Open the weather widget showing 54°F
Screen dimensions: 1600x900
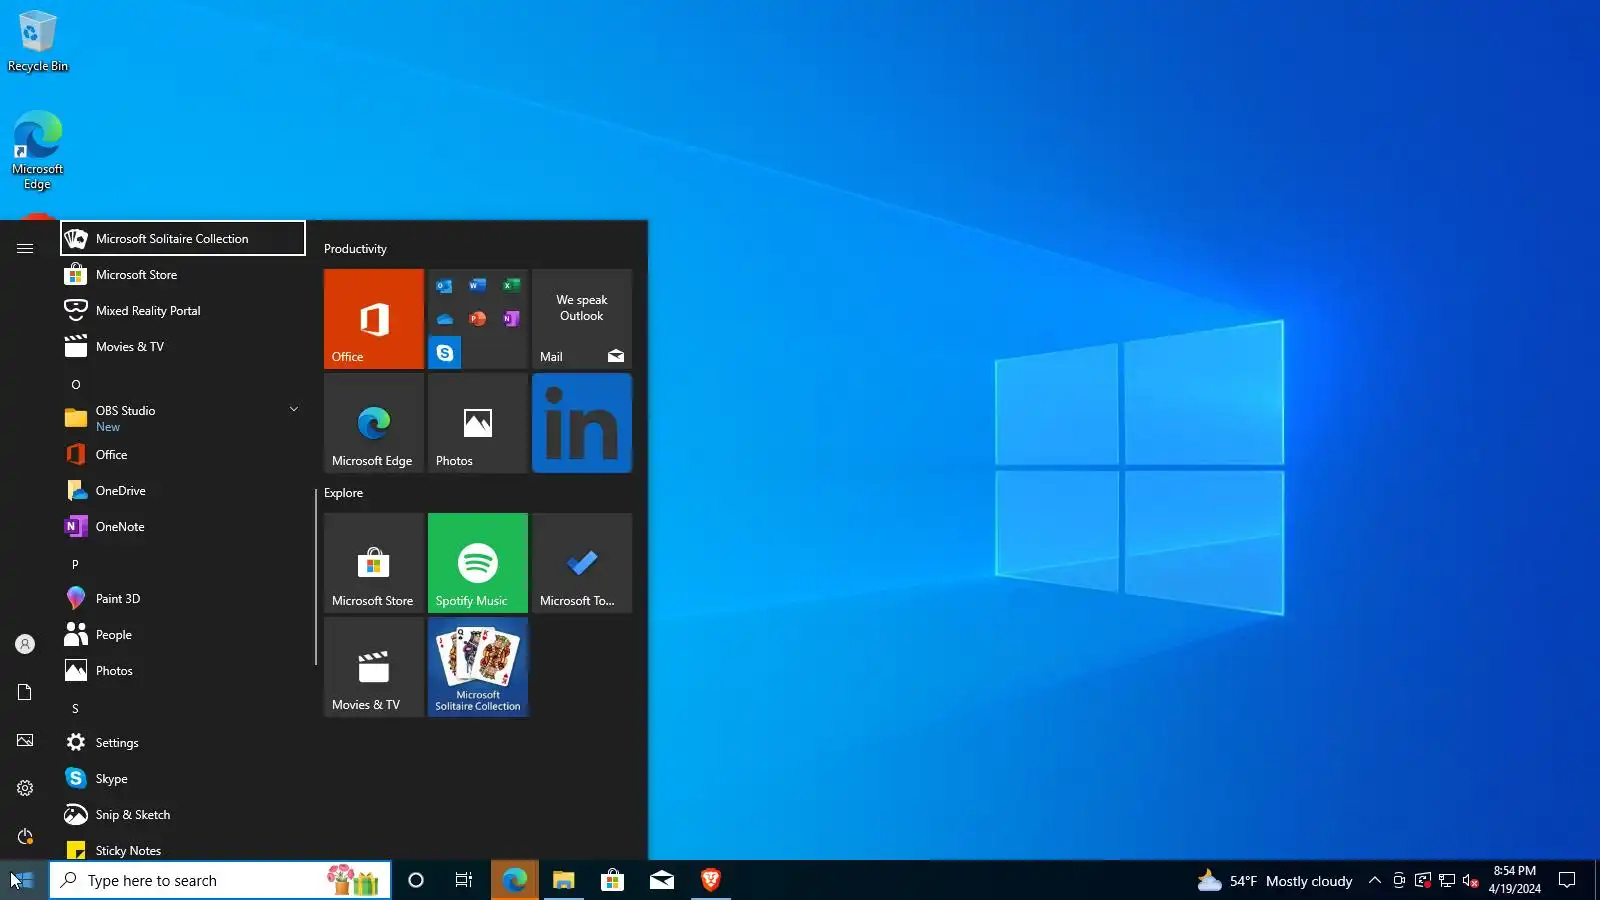click(1275, 880)
